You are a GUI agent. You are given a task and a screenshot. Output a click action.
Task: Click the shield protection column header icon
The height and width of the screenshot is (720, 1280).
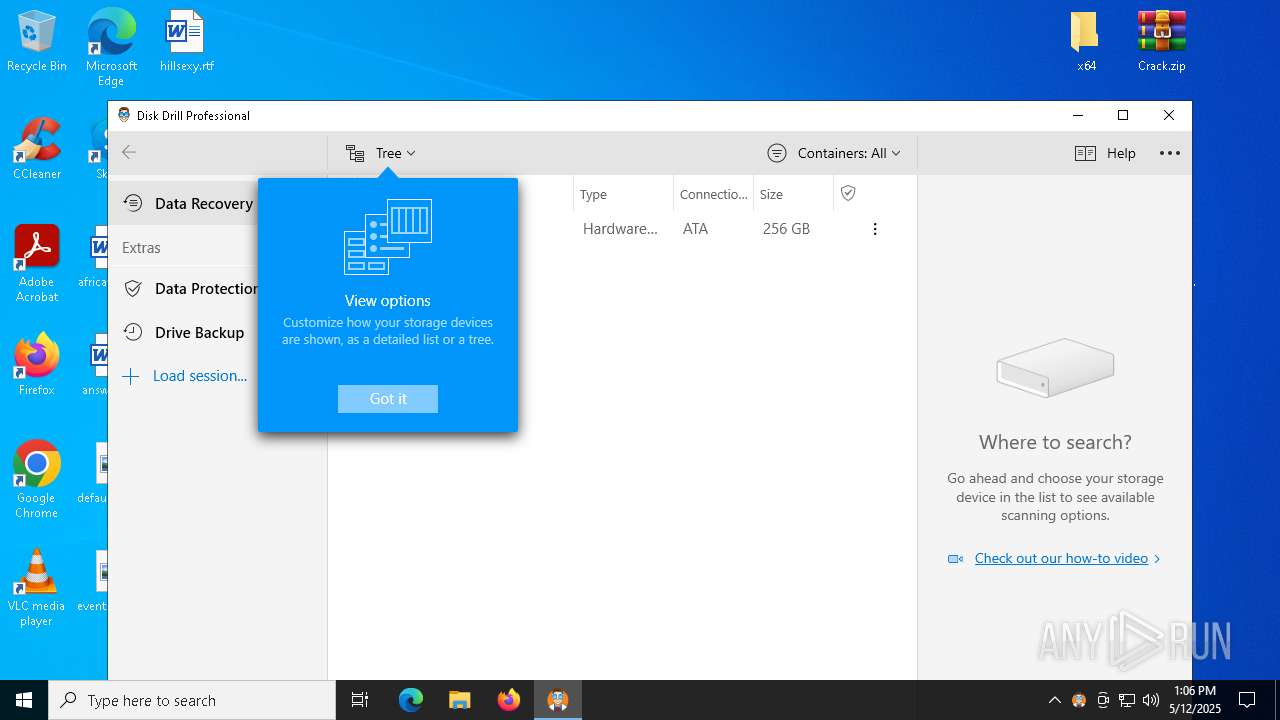click(x=848, y=193)
